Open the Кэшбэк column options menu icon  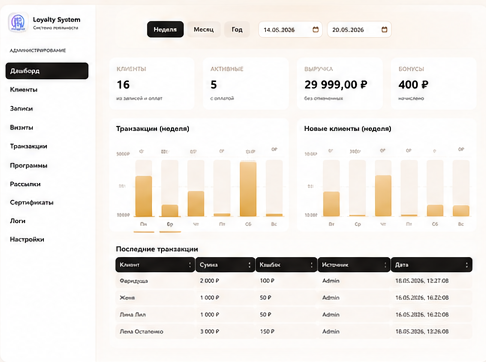click(311, 265)
